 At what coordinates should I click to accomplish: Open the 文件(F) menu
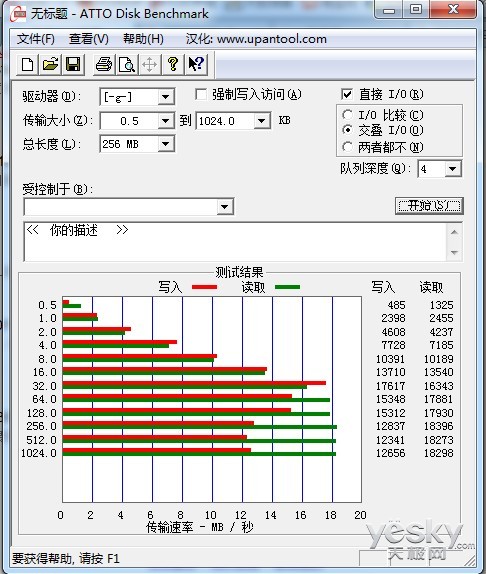click(x=35, y=39)
